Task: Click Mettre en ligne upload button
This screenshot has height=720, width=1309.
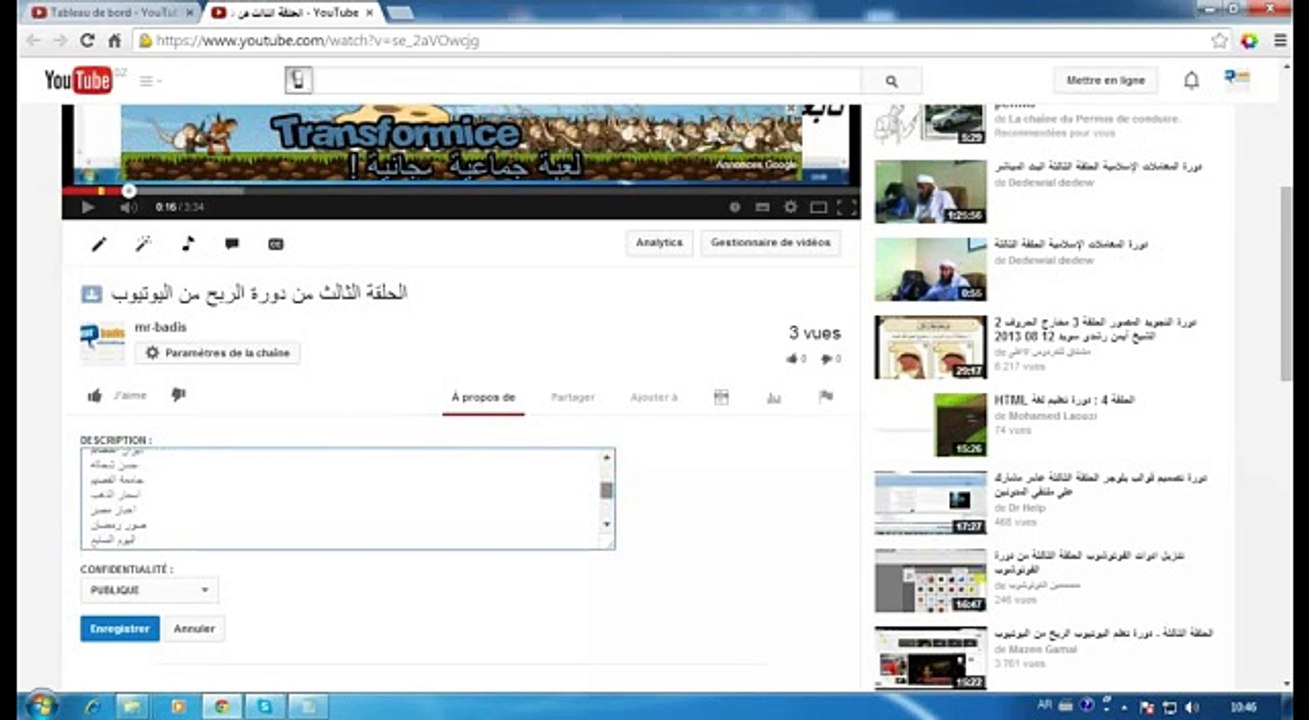Action: [x=1105, y=80]
